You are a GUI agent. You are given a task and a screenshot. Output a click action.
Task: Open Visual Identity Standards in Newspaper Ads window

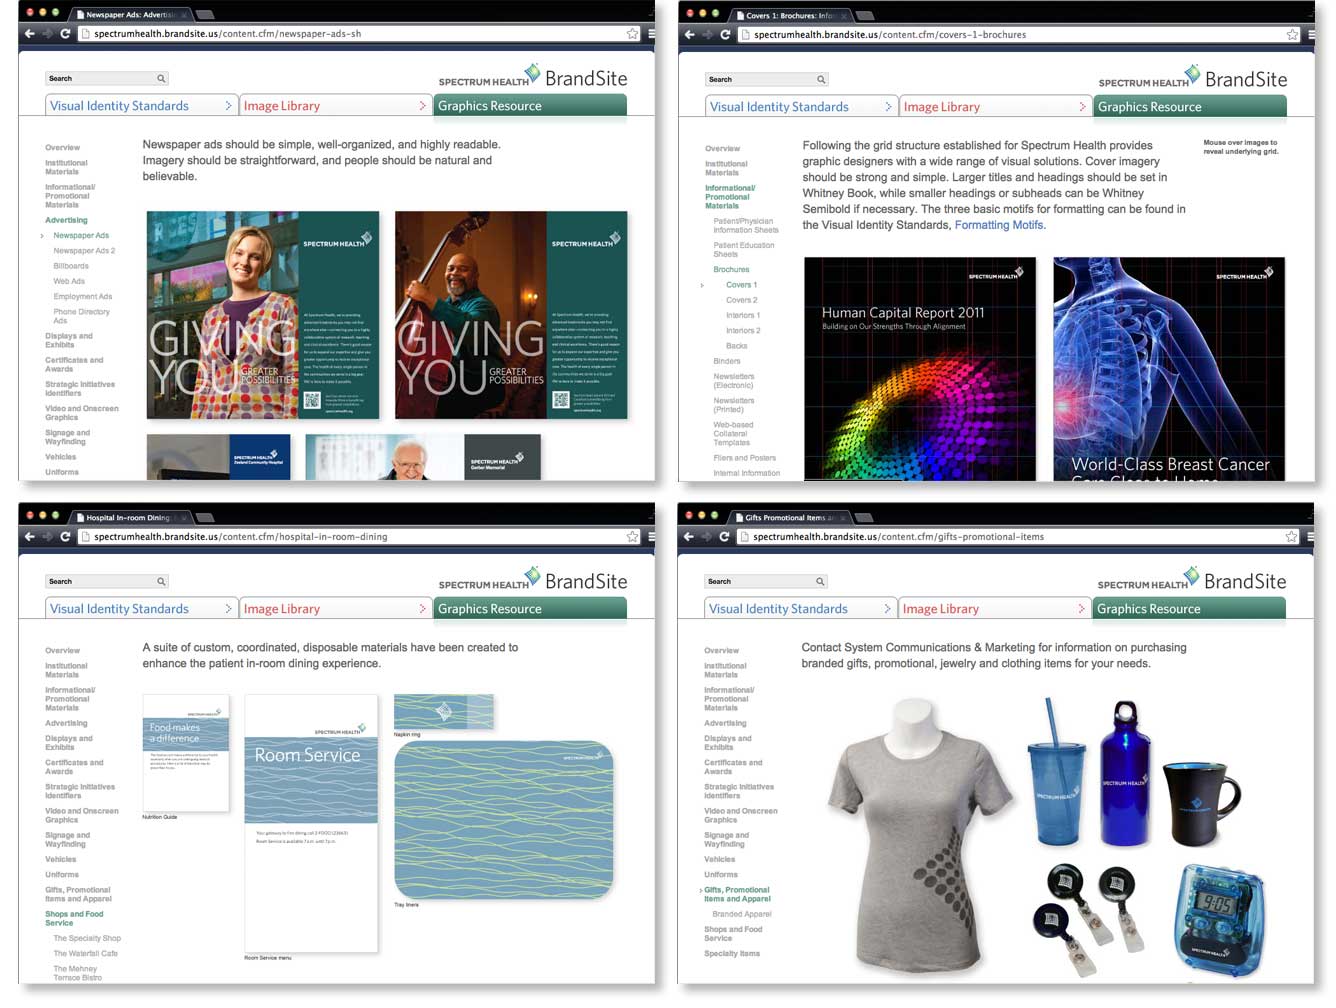point(140,105)
